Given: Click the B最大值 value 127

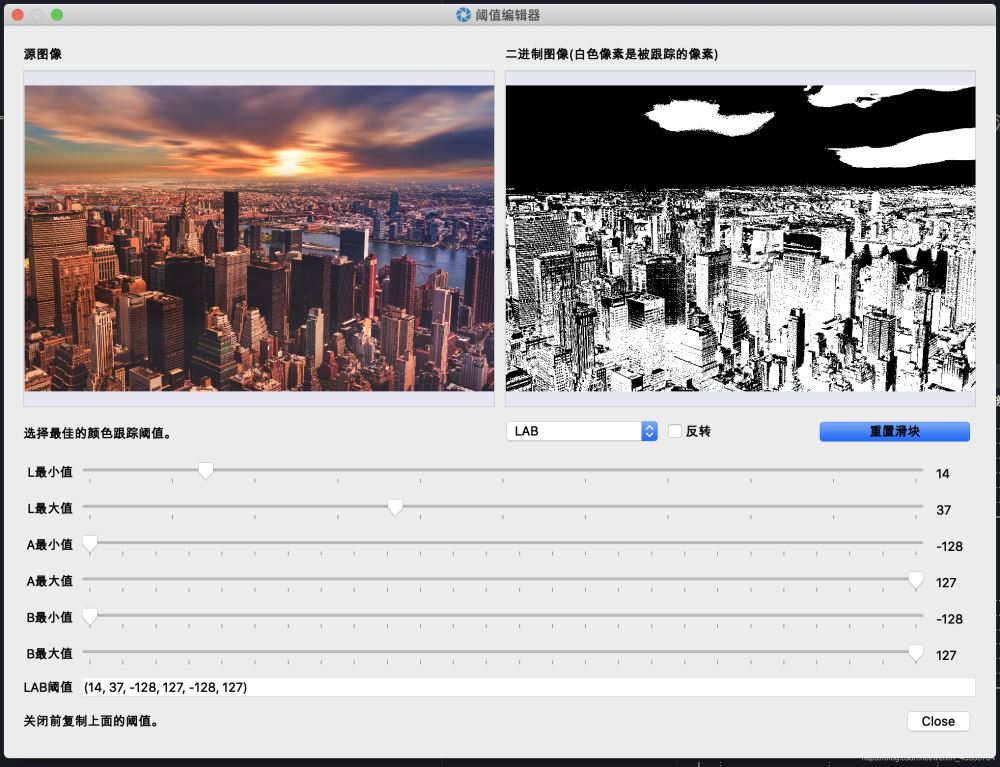Looking at the screenshot, I should [x=946, y=655].
